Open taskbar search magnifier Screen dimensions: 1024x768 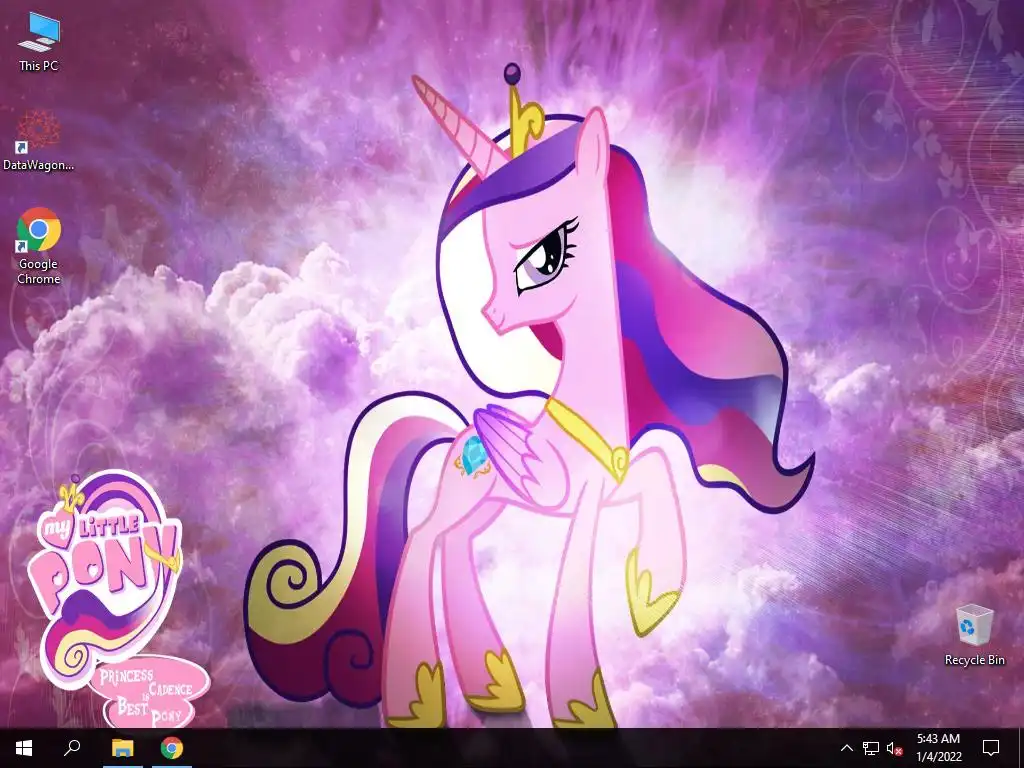(72, 748)
